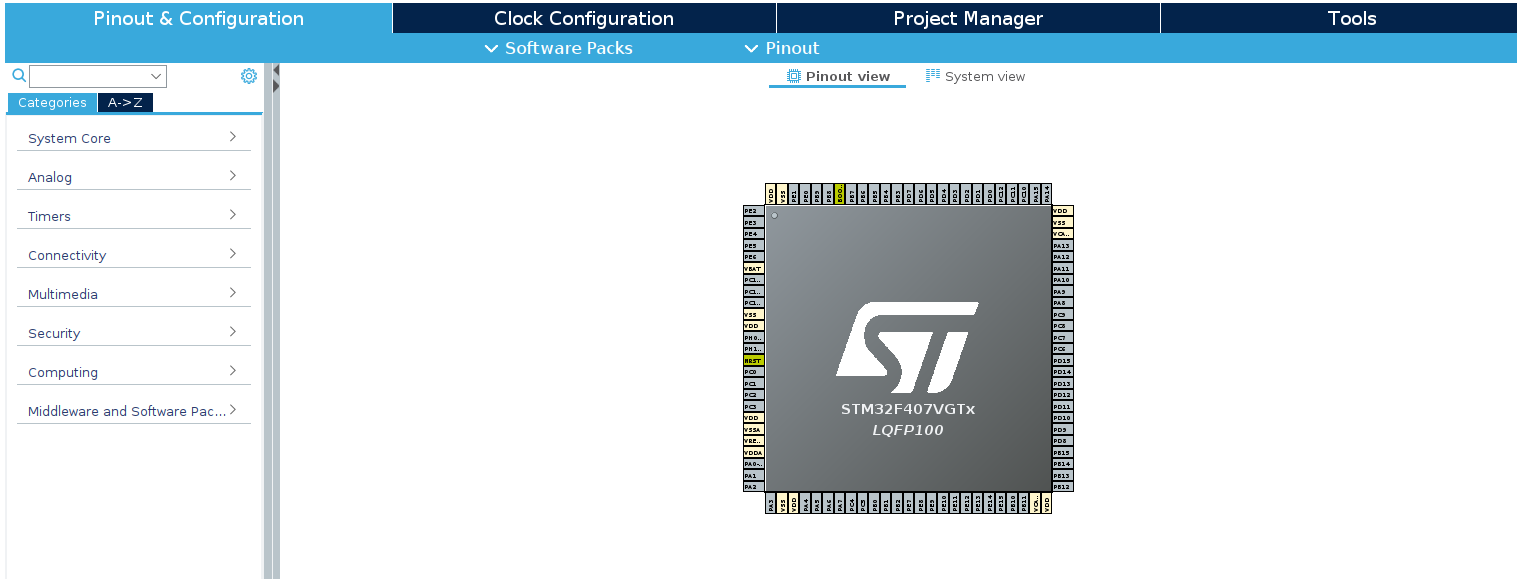Viewport: 1517px width, 579px height.
Task: Switch to System view
Action: [x=975, y=77]
